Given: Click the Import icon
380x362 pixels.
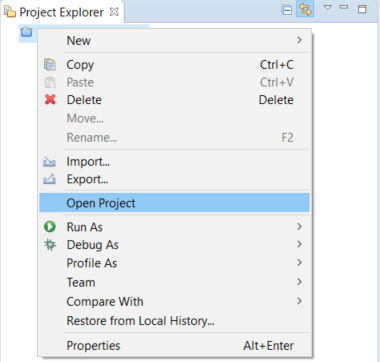Looking at the screenshot, I should pyautogui.click(x=50, y=162).
